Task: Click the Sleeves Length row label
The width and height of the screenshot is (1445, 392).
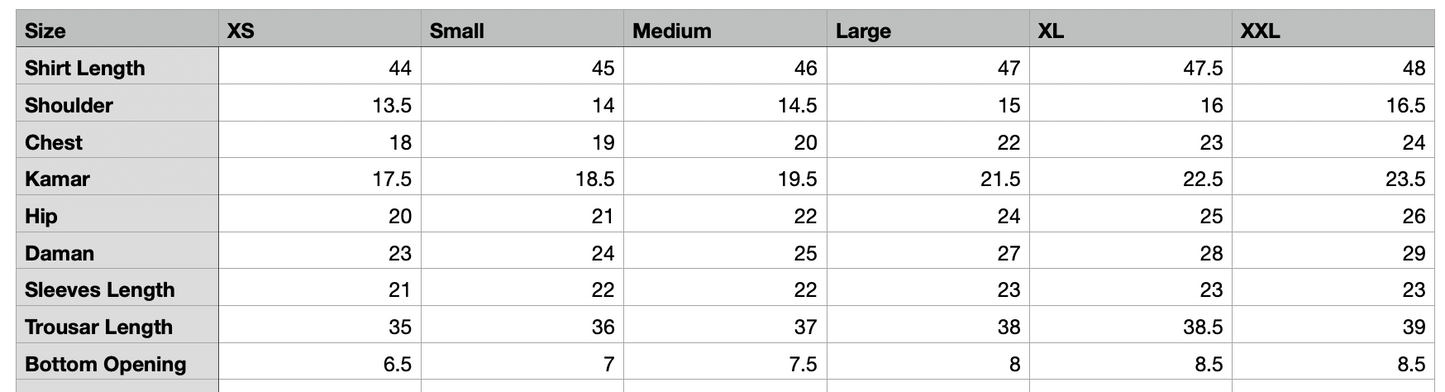Action: pos(118,289)
